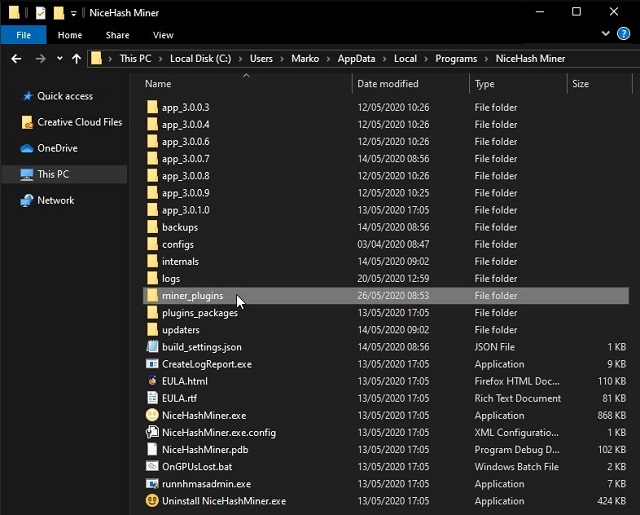Select the CreateLogReport.exe application icon
The width and height of the screenshot is (640, 515).
point(152,364)
